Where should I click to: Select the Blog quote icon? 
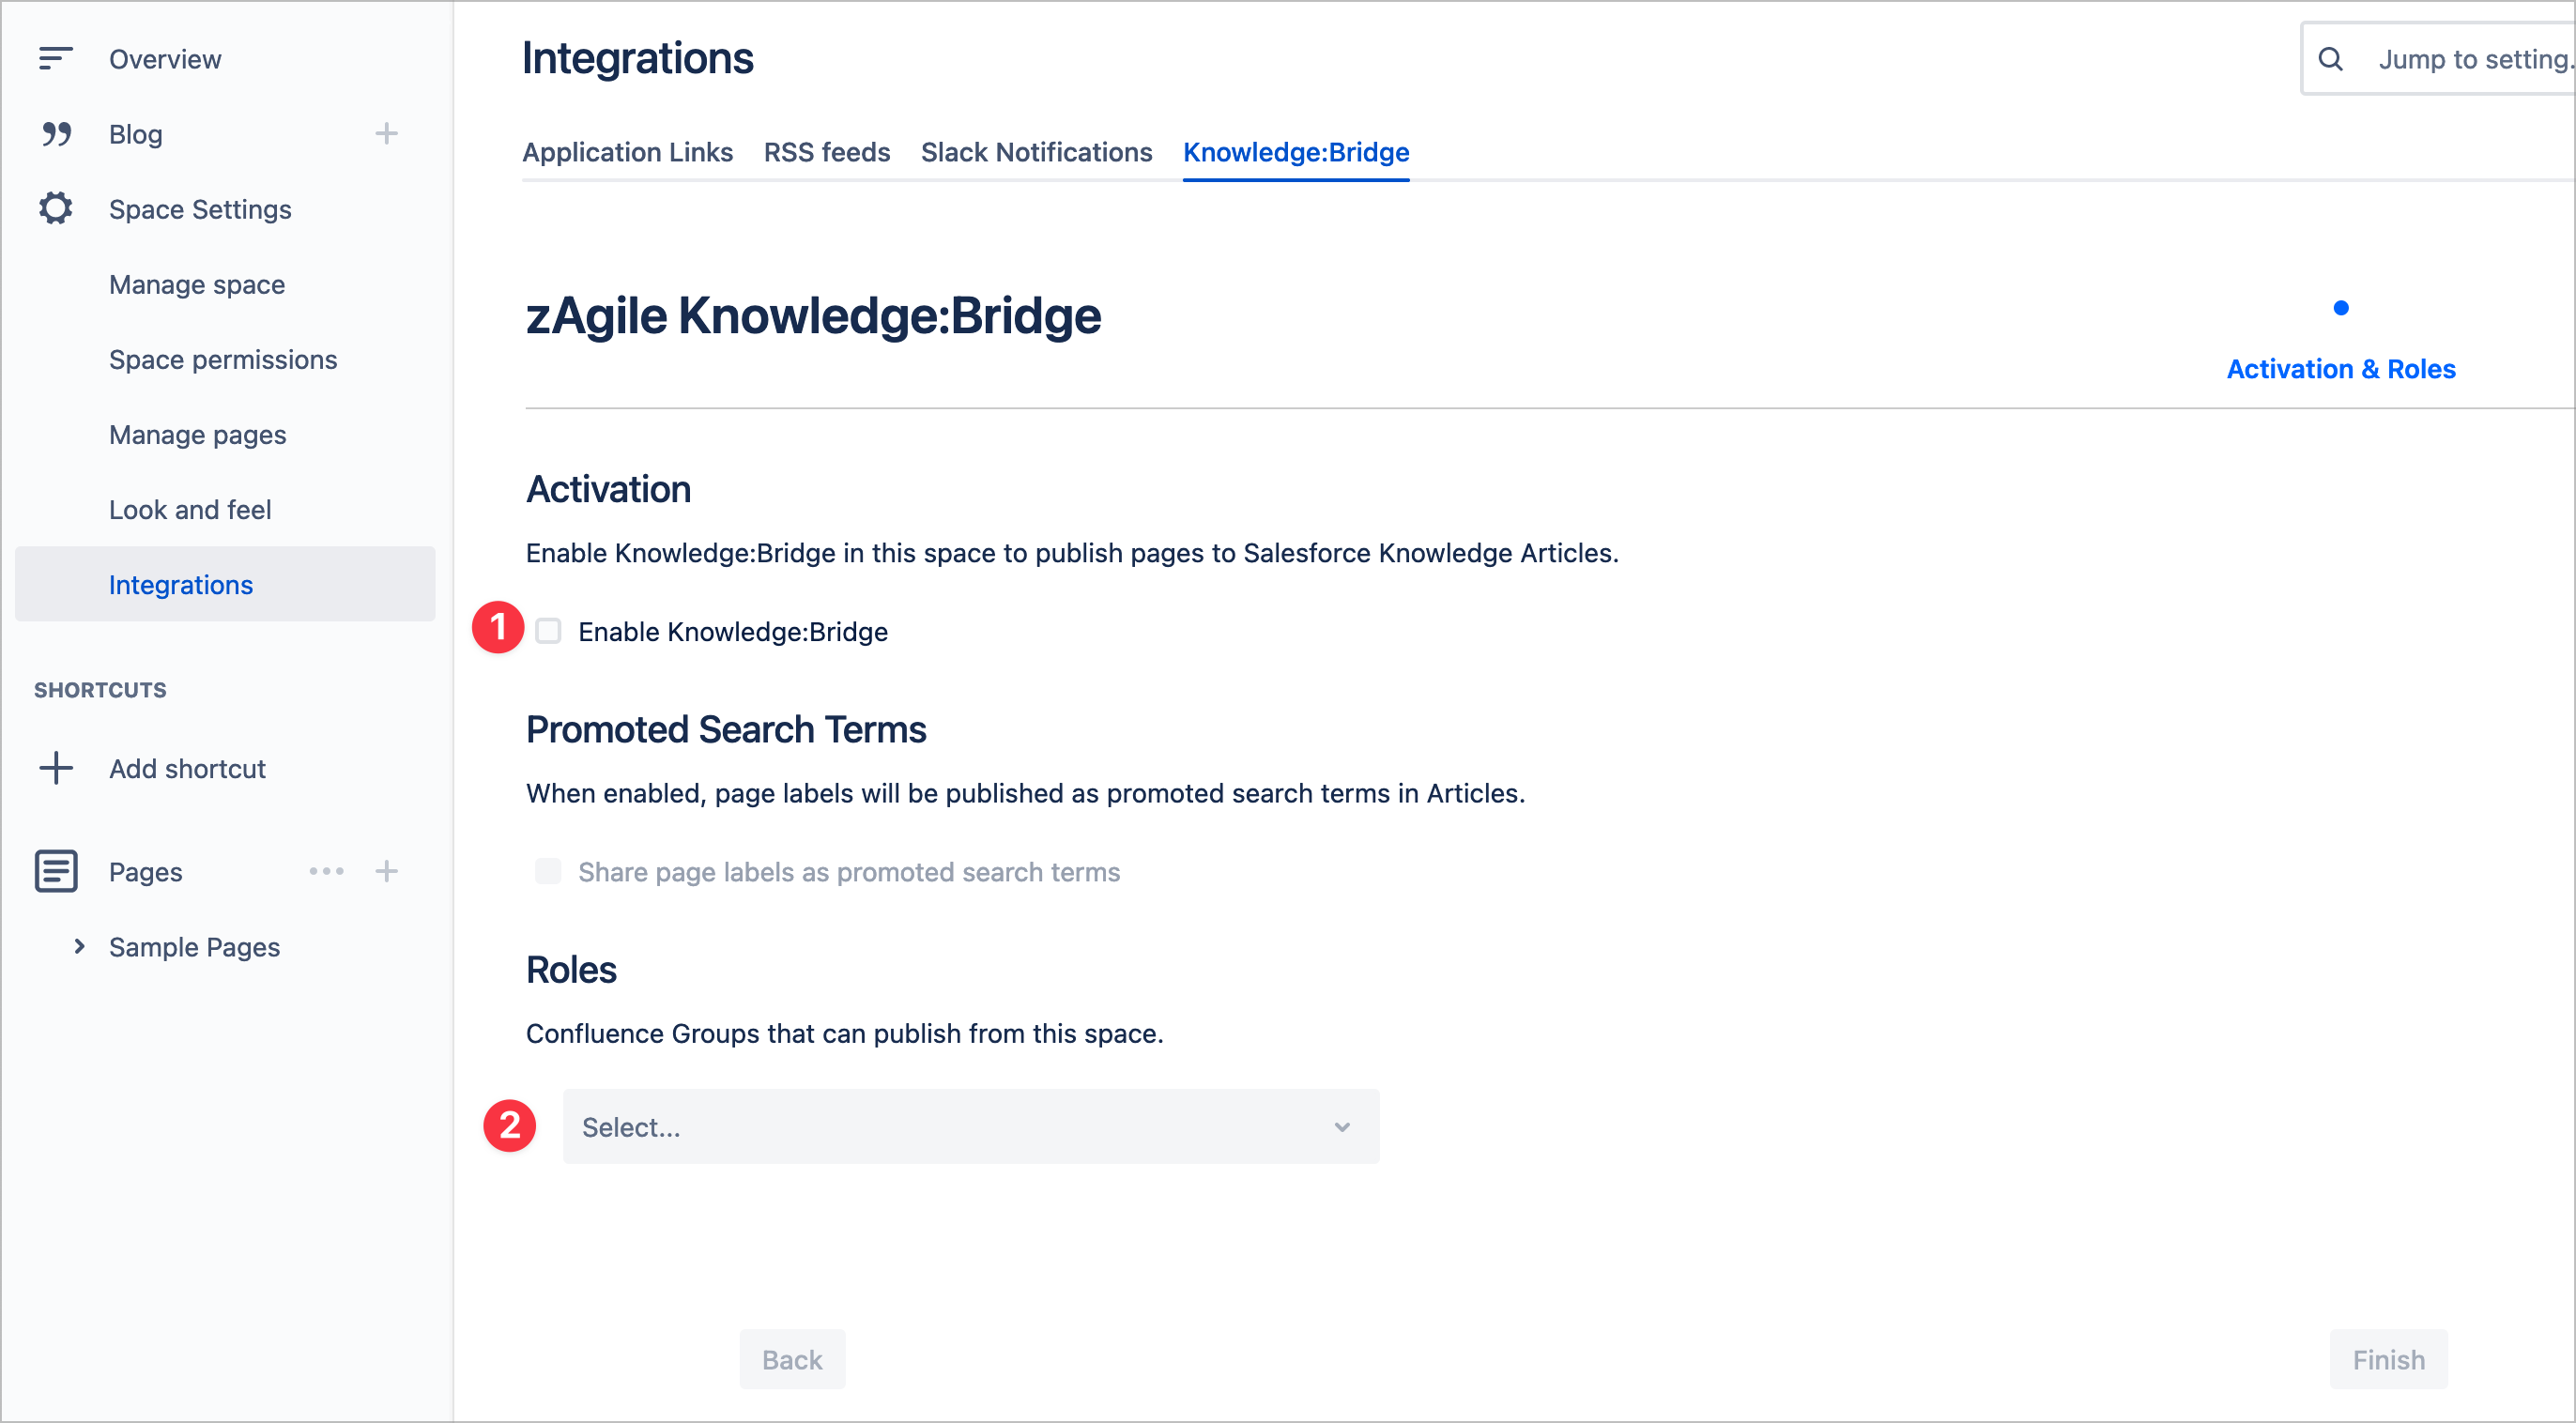(55, 134)
